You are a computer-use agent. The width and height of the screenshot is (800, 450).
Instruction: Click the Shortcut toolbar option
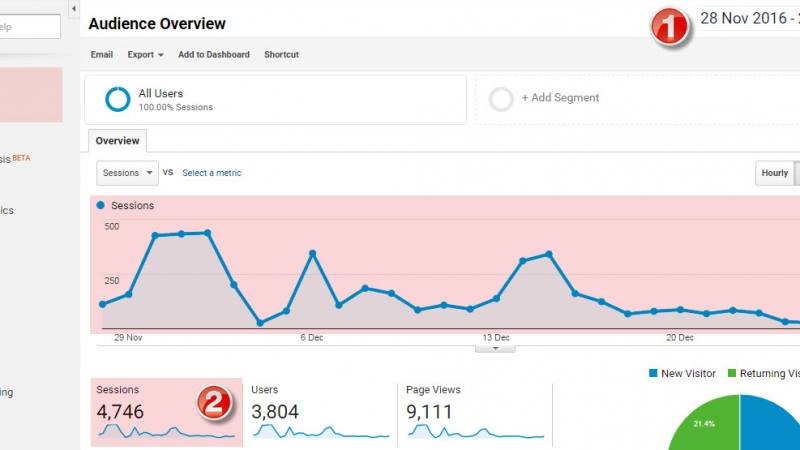point(281,55)
